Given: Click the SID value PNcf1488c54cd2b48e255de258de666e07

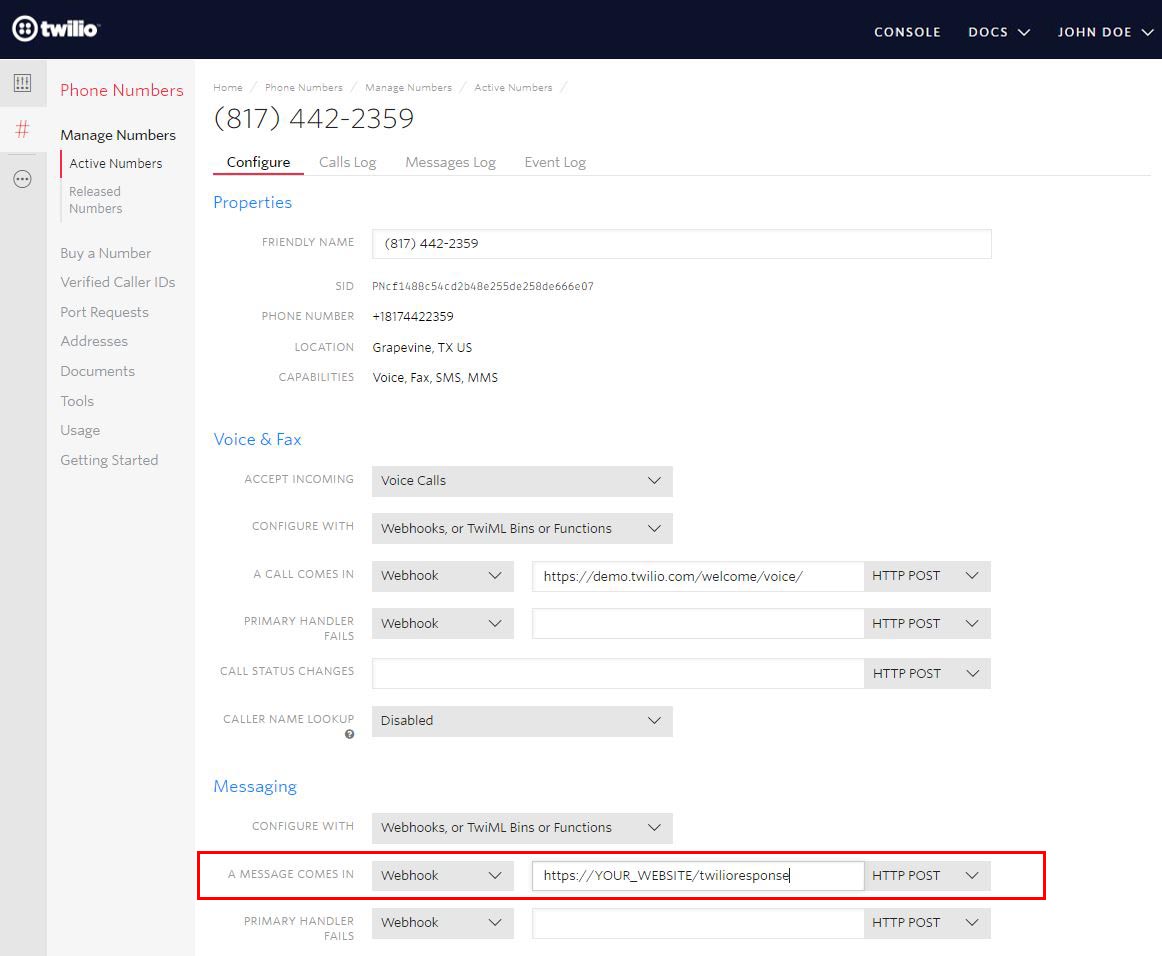Looking at the screenshot, I should [482, 287].
